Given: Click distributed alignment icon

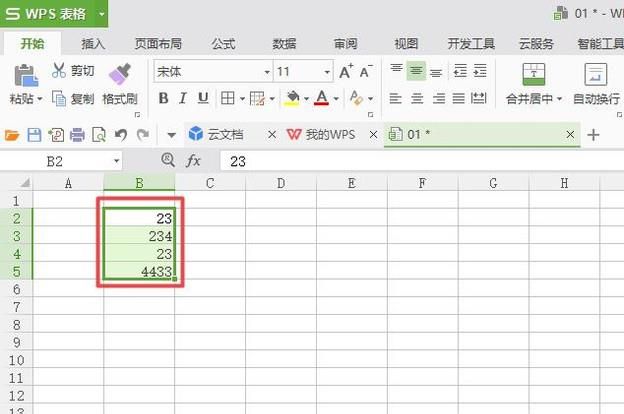Looking at the screenshot, I should (x=479, y=98).
